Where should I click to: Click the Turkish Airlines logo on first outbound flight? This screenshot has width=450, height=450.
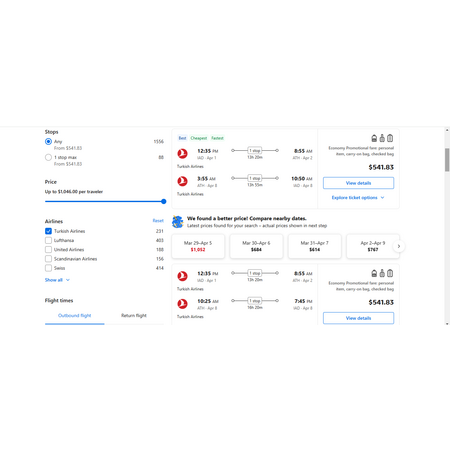182,154
